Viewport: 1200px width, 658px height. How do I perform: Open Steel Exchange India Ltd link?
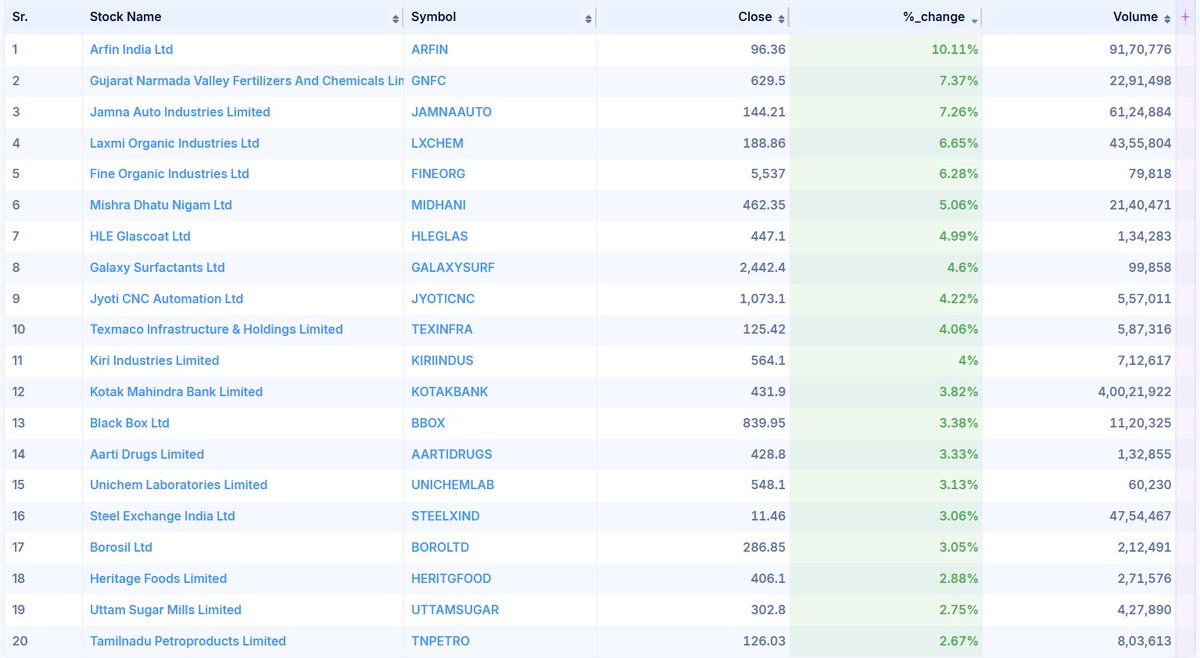click(162, 516)
